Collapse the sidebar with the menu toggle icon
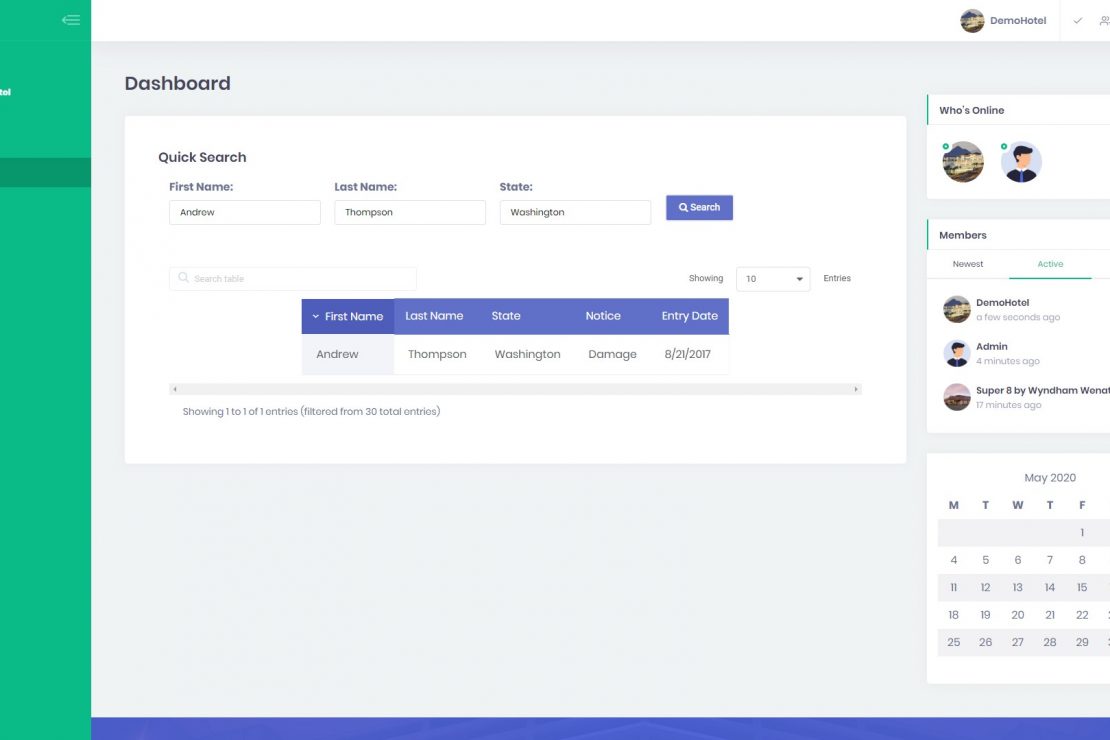Screen dimensions: 1110x740 [x=70, y=20]
